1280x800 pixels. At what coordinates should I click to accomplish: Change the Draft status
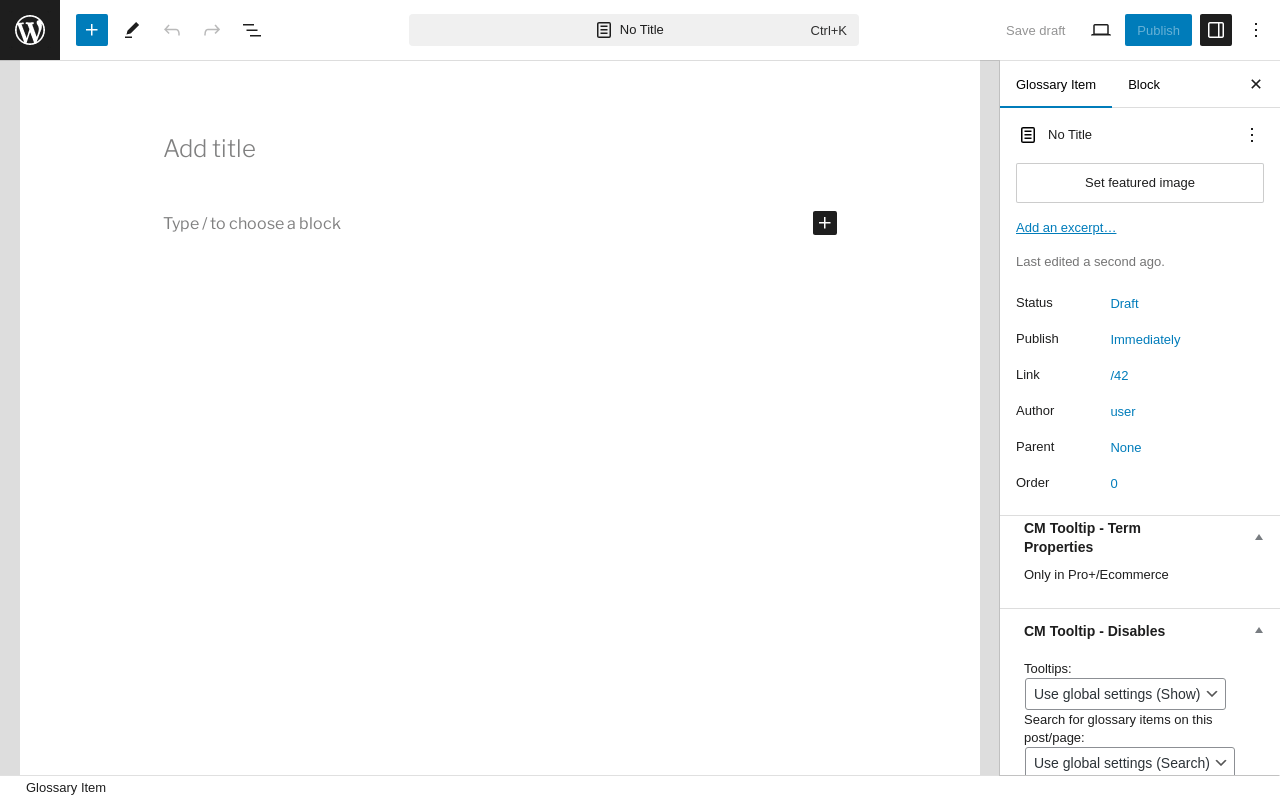[x=1124, y=304]
